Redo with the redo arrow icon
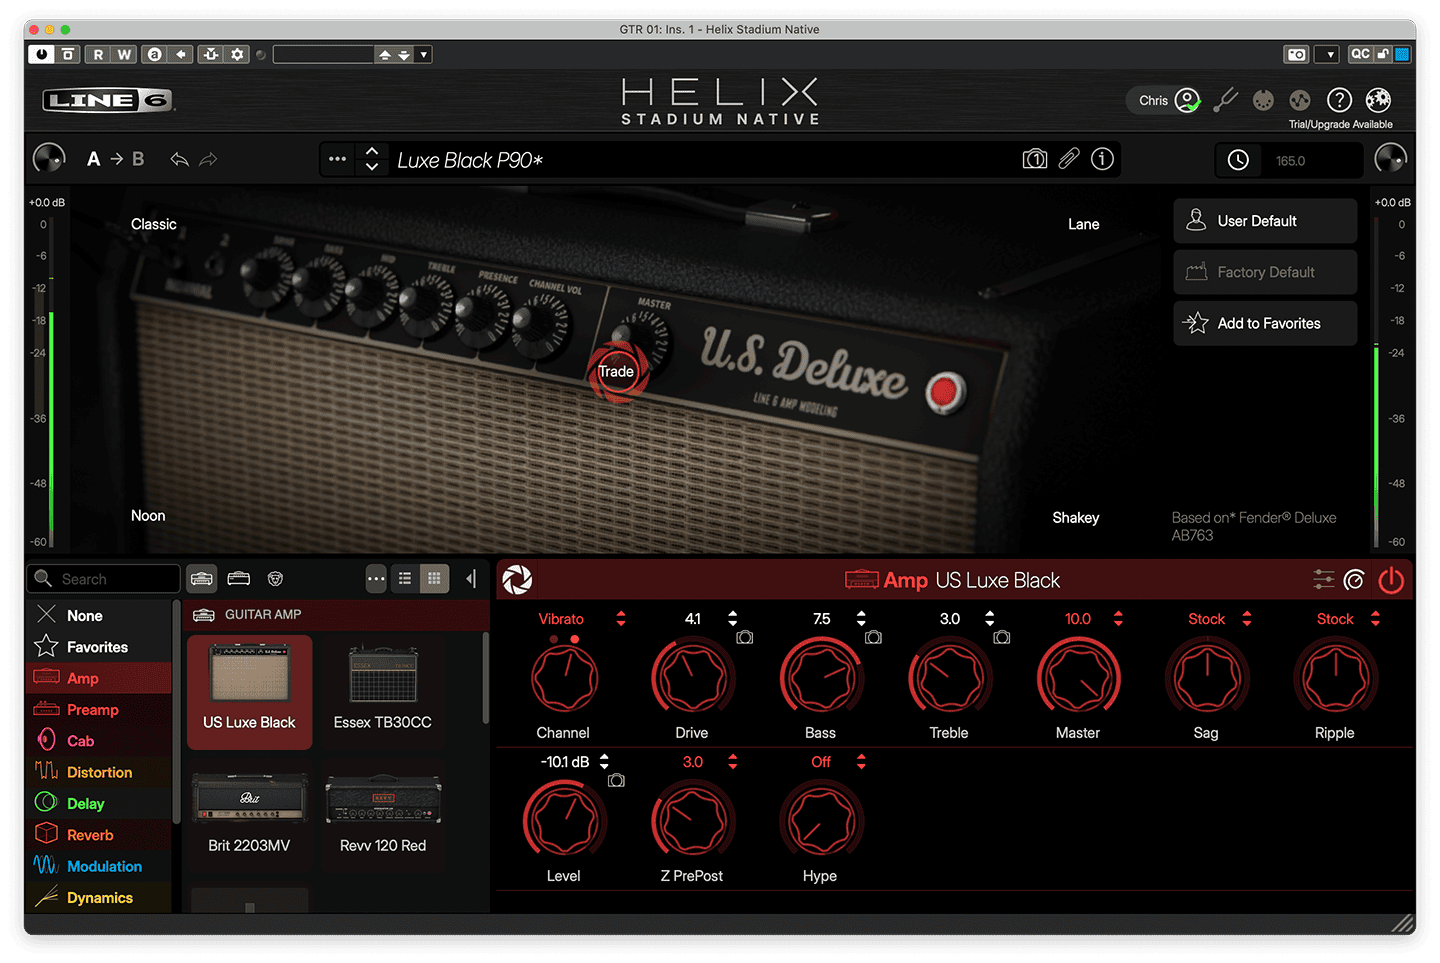The width and height of the screenshot is (1440, 963). pos(208,159)
